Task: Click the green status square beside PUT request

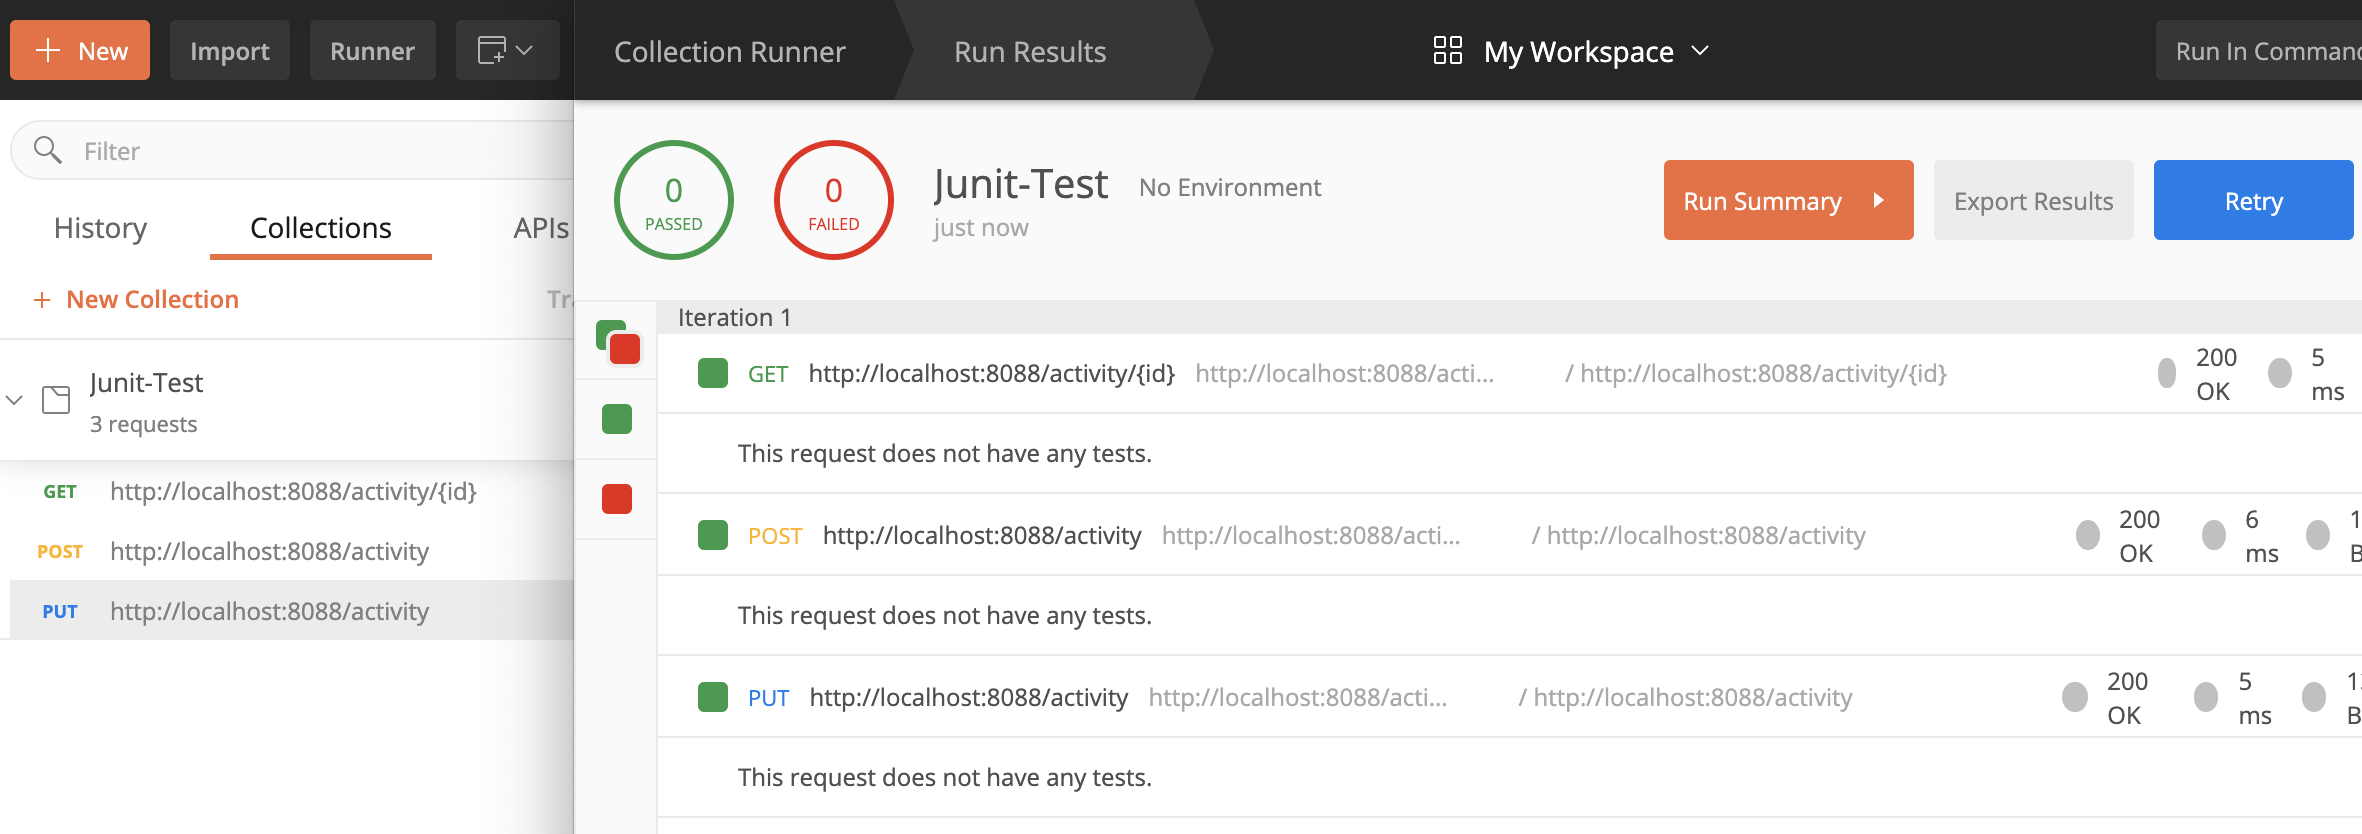Action: (713, 697)
